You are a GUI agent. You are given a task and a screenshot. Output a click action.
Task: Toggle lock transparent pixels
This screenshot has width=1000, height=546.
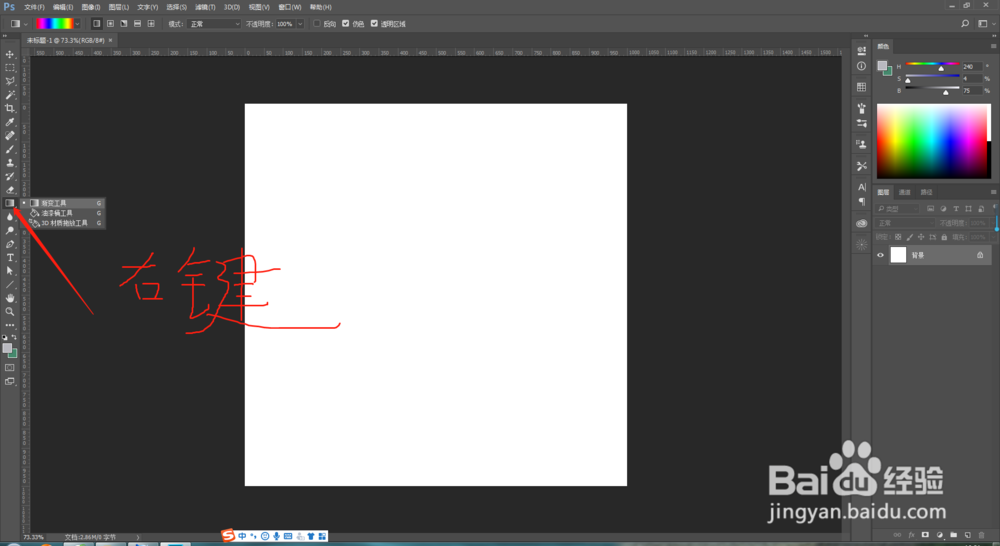898,237
